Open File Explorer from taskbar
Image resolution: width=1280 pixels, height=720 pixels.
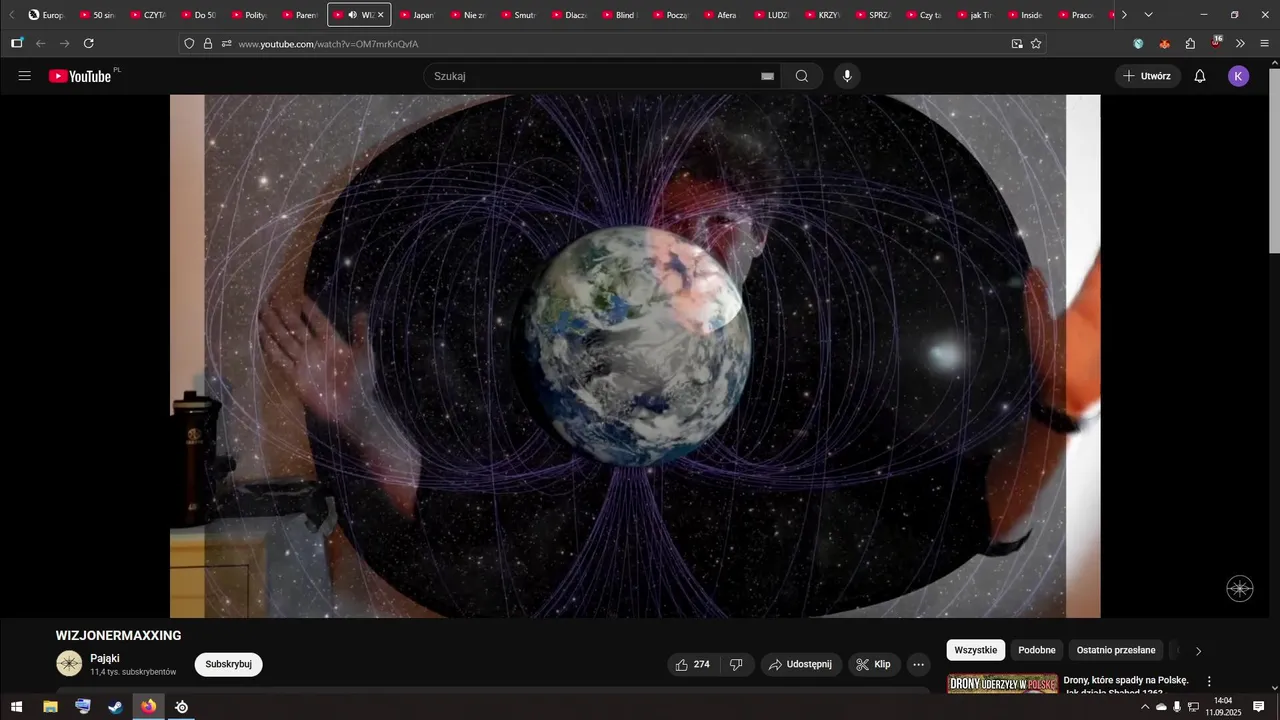50,707
